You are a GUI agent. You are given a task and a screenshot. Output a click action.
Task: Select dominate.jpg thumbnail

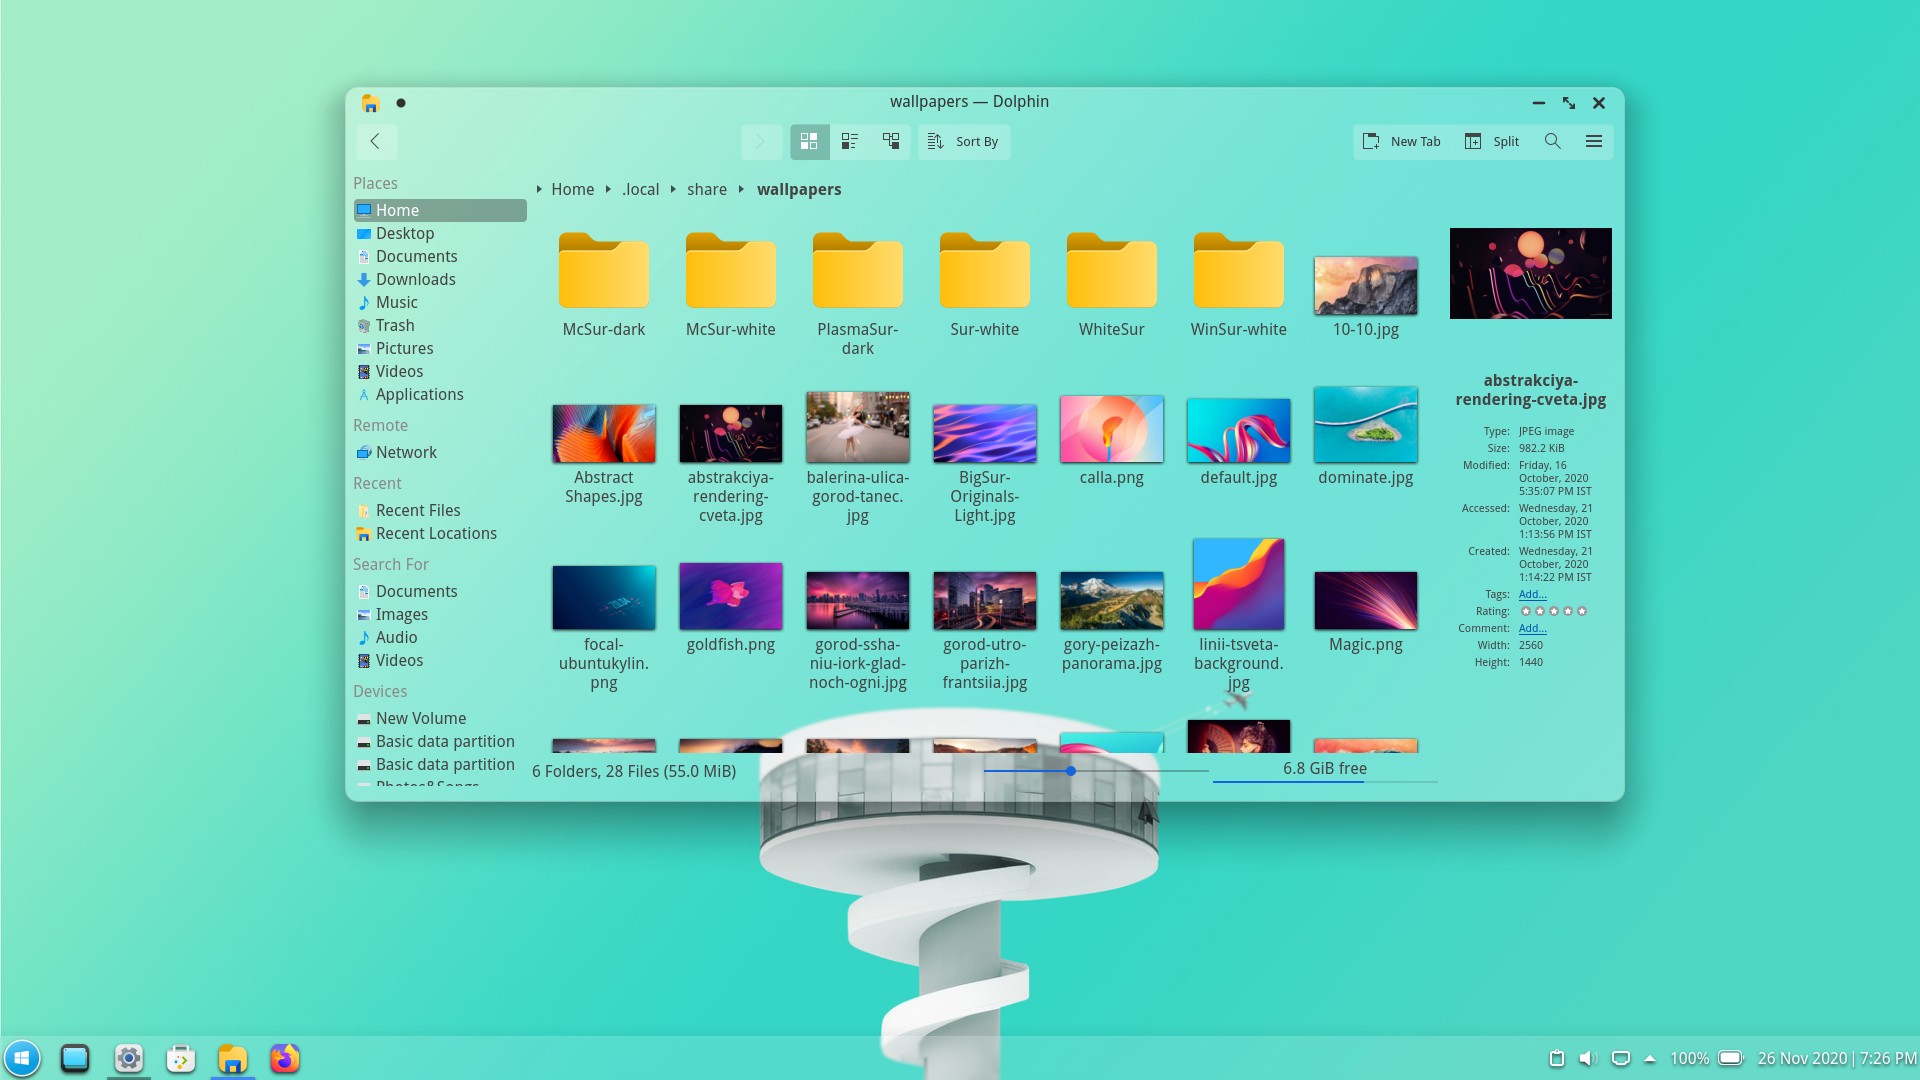tap(1366, 425)
